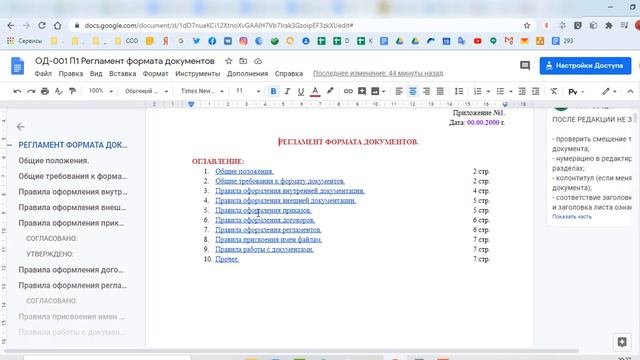This screenshot has height=360, width=640.
Task: Click the Redo icon in the toolbar
Action: coord(31,91)
